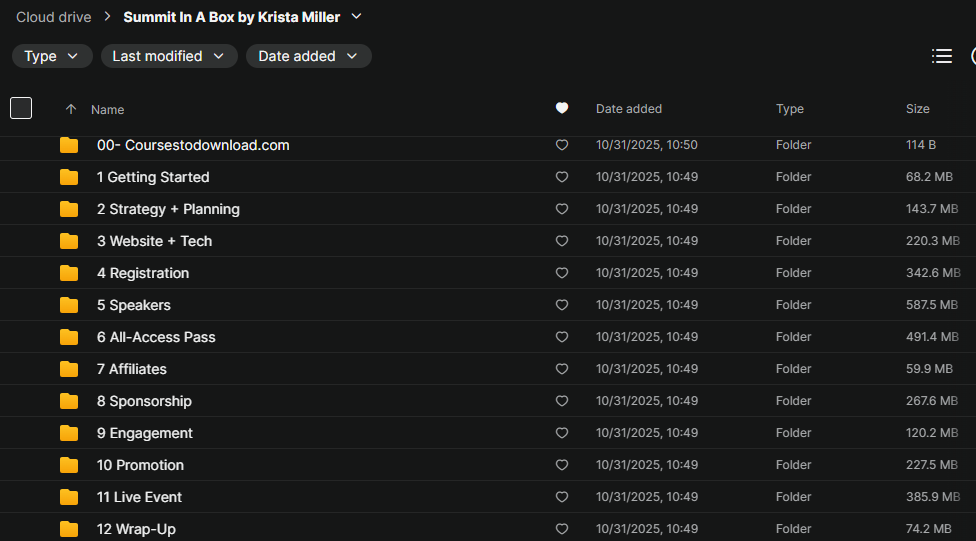Click folder icon for 11 Live Event
Image resolution: width=976 pixels, height=541 pixels.
tap(69, 497)
